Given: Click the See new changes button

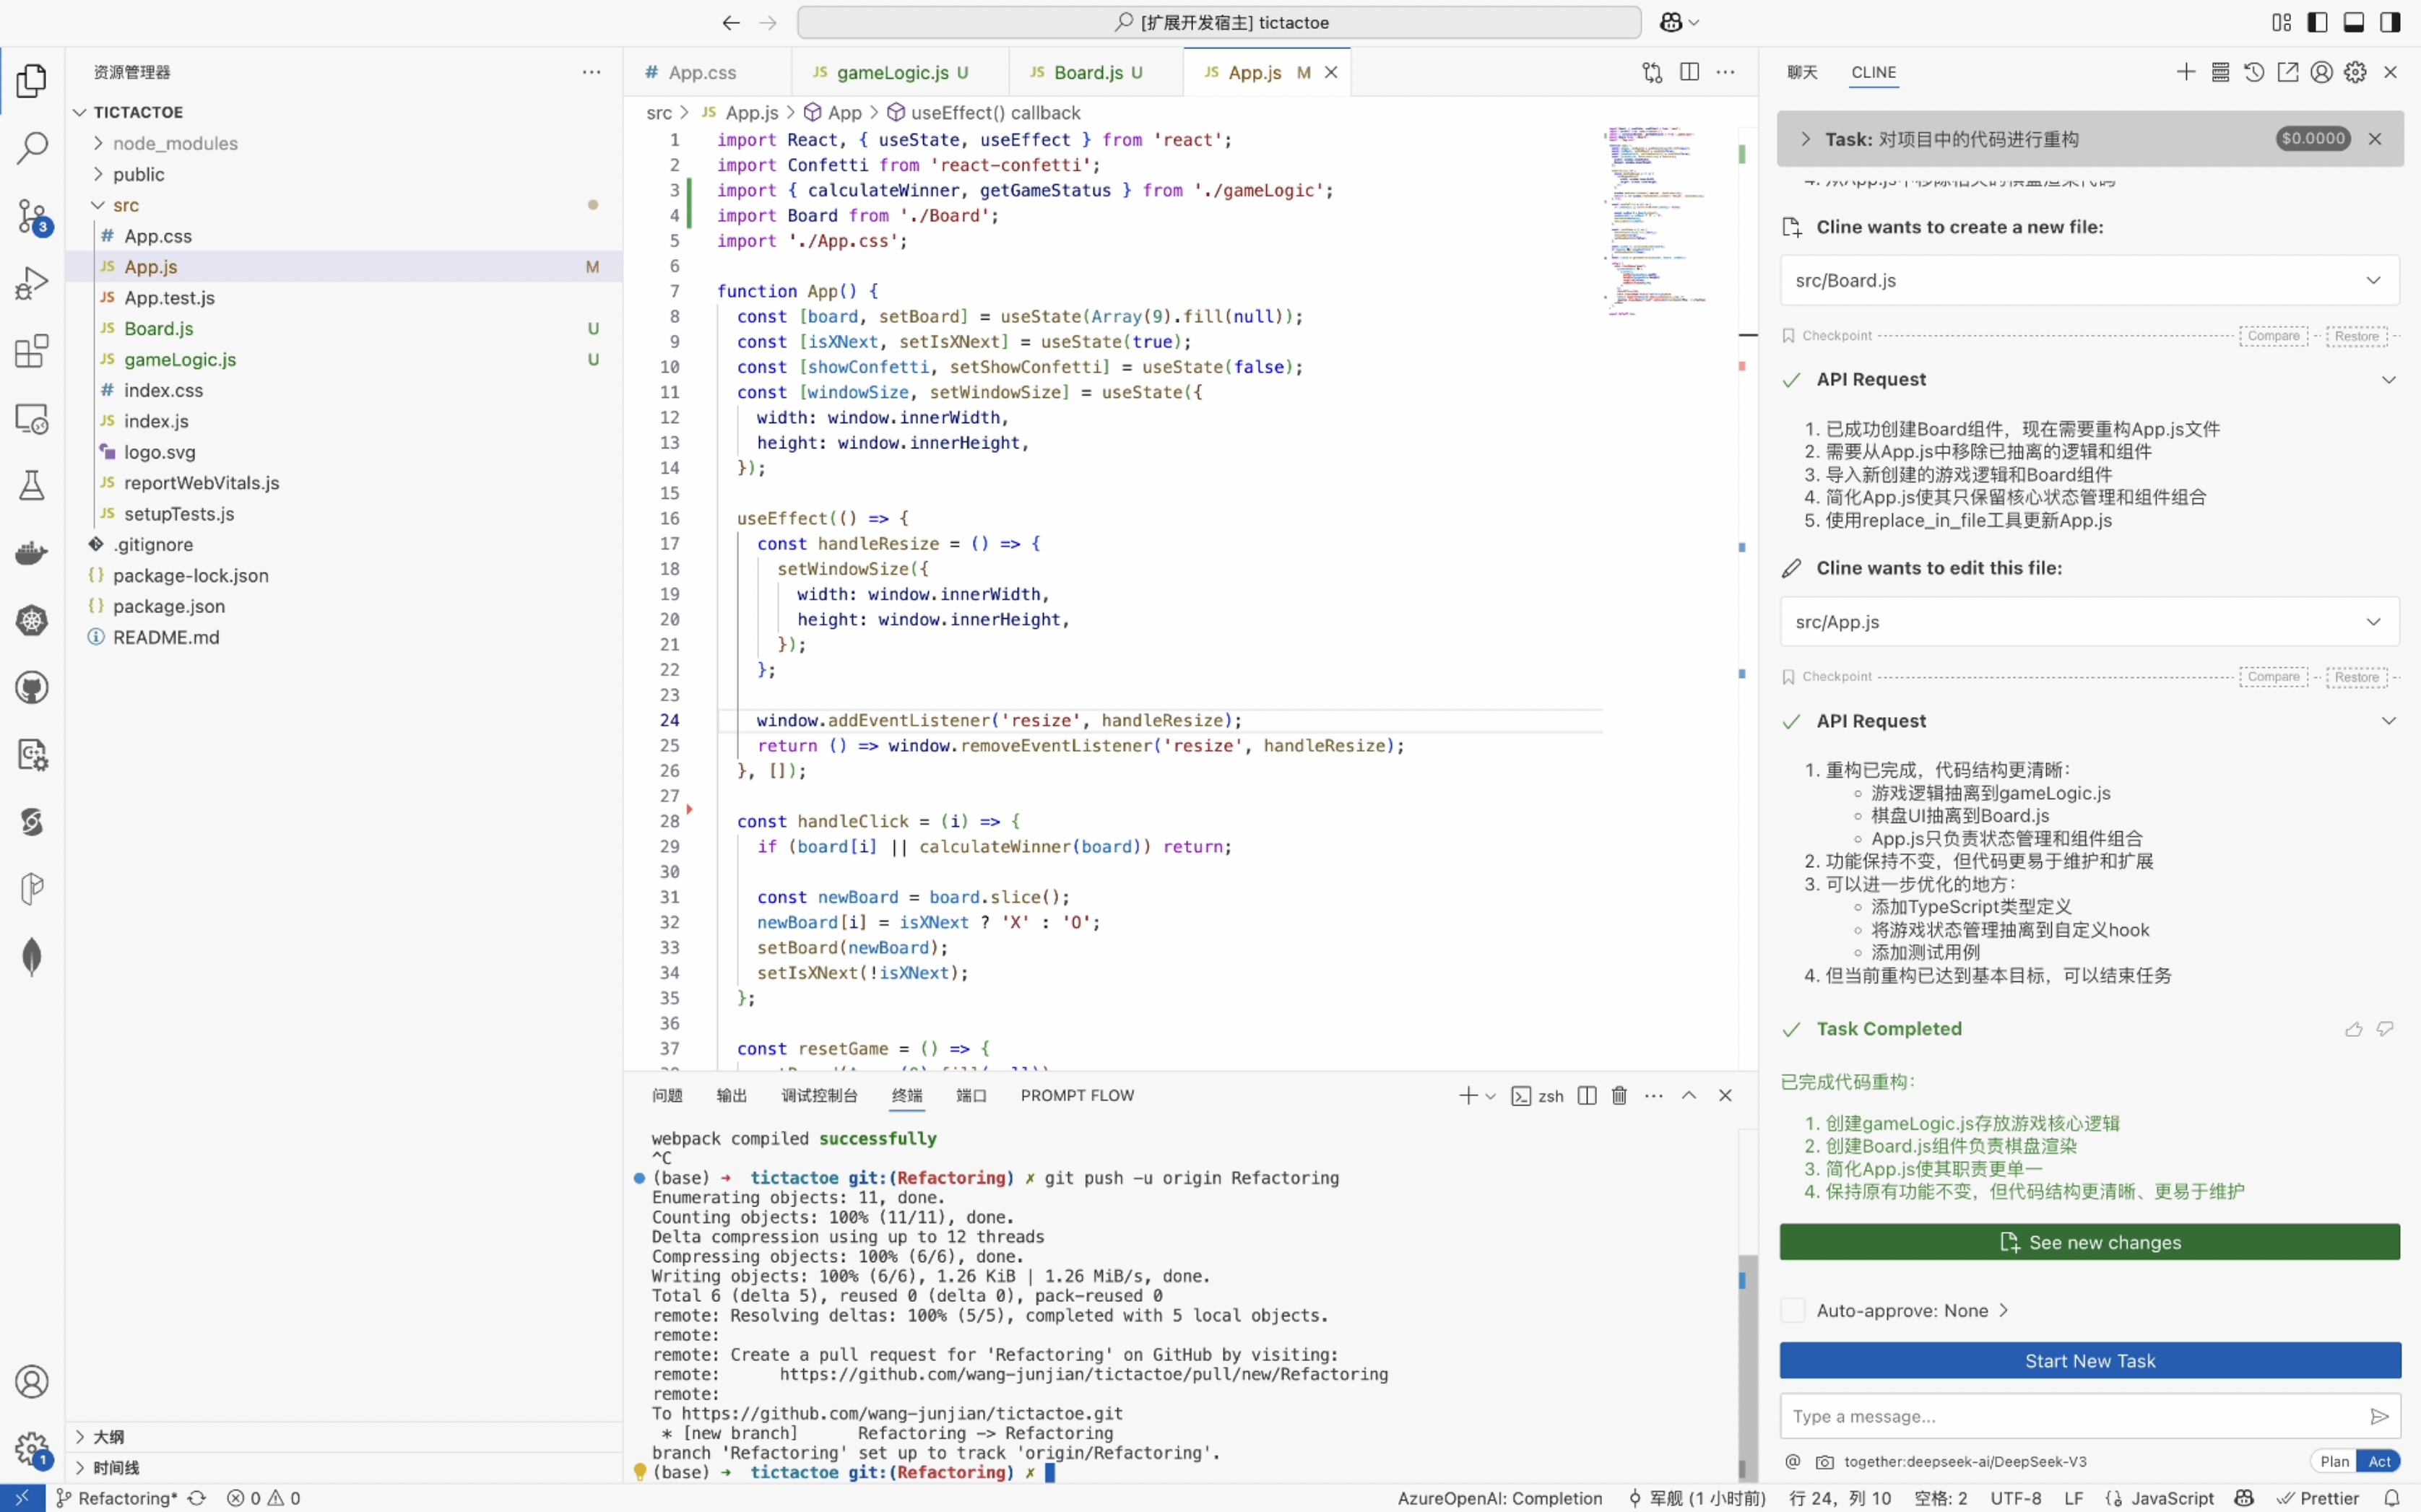Looking at the screenshot, I should [x=2089, y=1242].
